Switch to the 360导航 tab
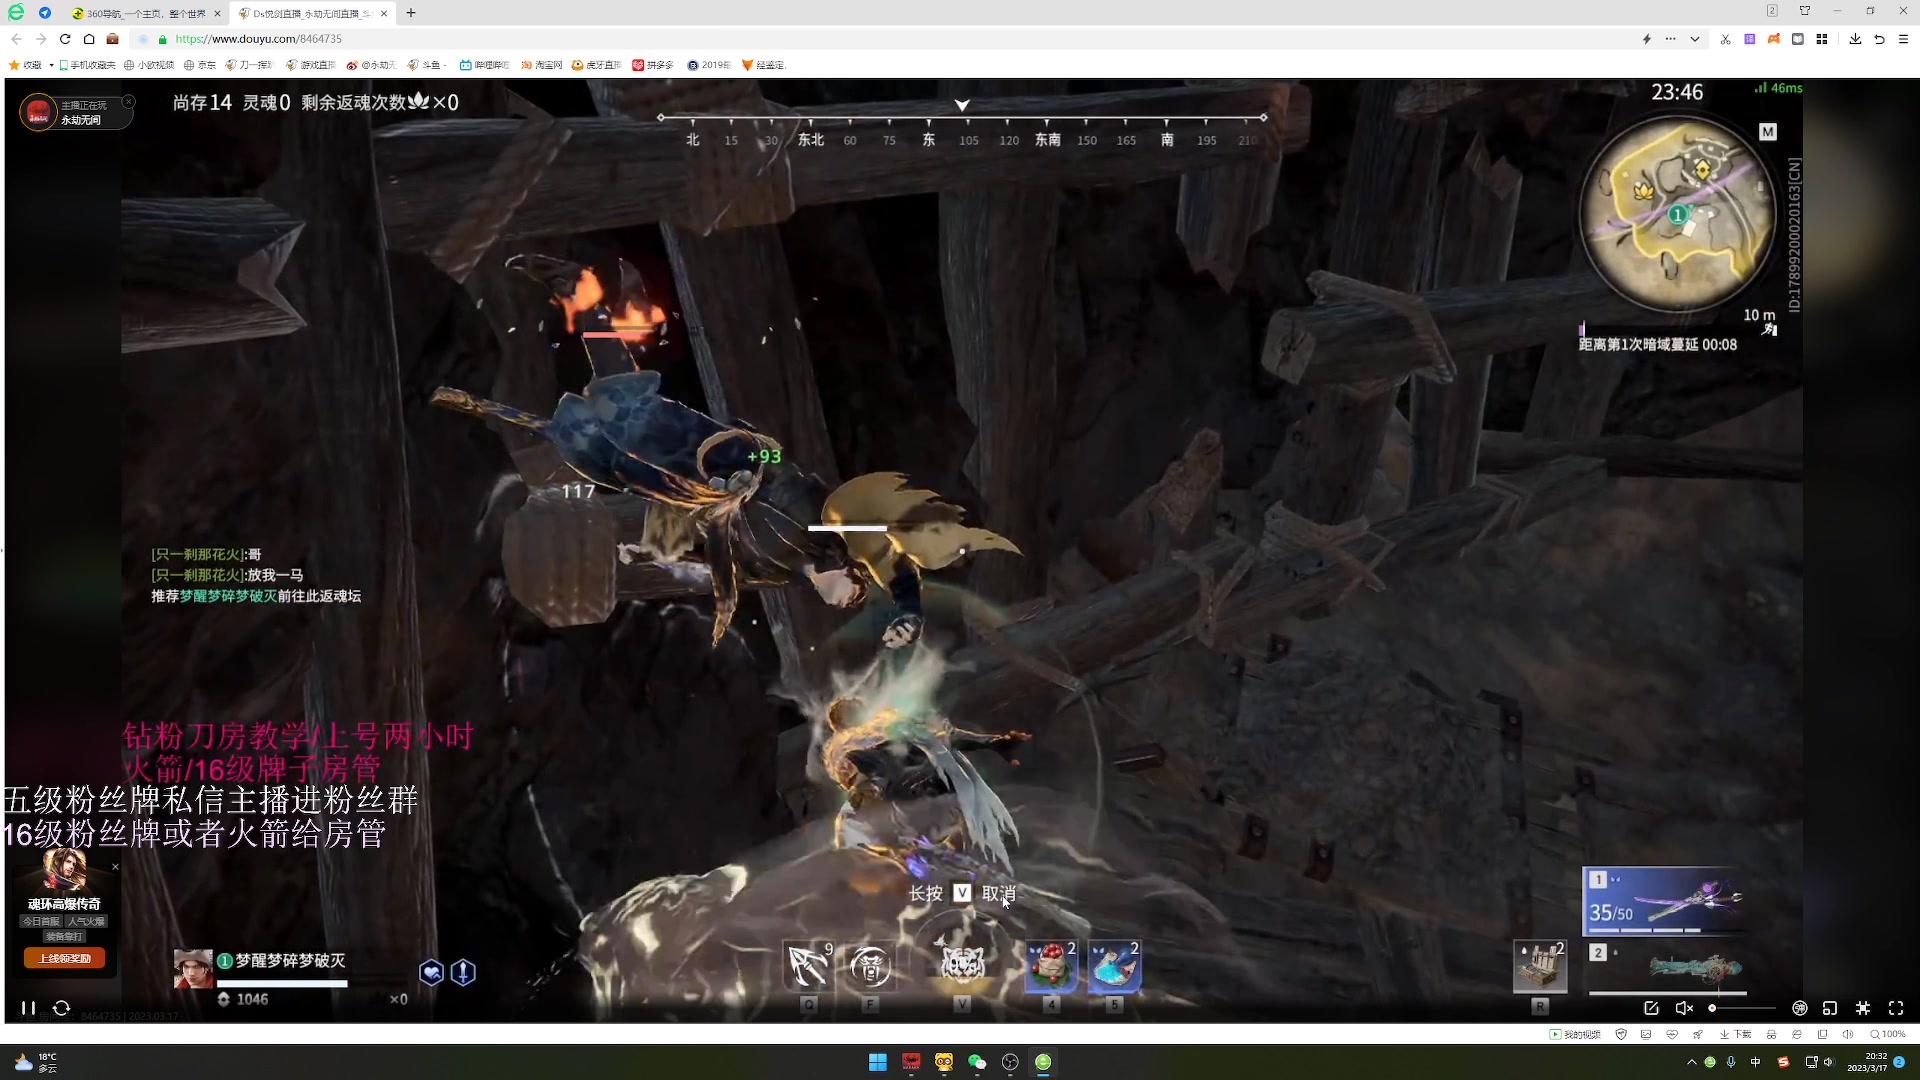 (x=145, y=13)
